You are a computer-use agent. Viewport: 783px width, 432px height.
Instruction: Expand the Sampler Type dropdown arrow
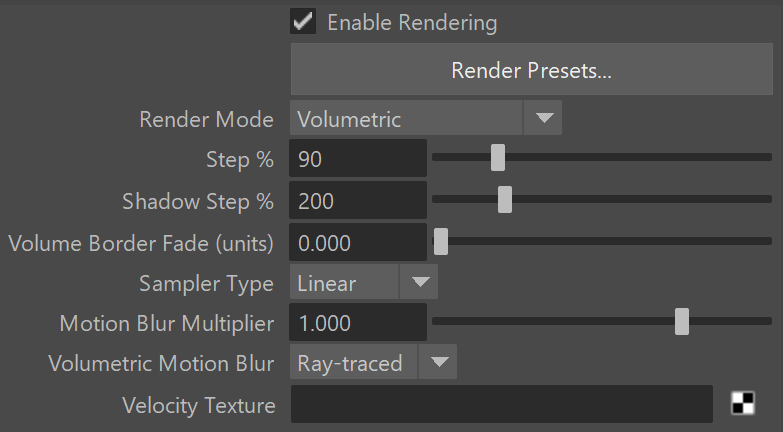[x=419, y=282]
